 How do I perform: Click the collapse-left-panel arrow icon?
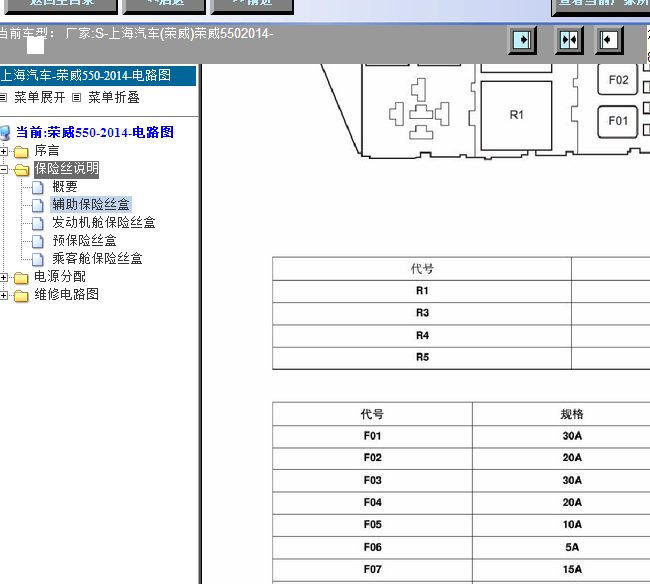(x=609, y=40)
